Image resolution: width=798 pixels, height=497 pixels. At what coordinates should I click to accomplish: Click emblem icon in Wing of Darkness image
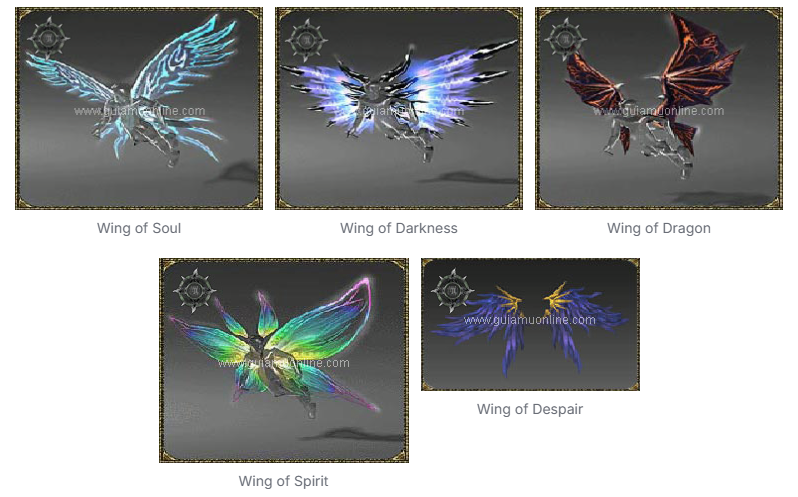click(x=307, y=39)
